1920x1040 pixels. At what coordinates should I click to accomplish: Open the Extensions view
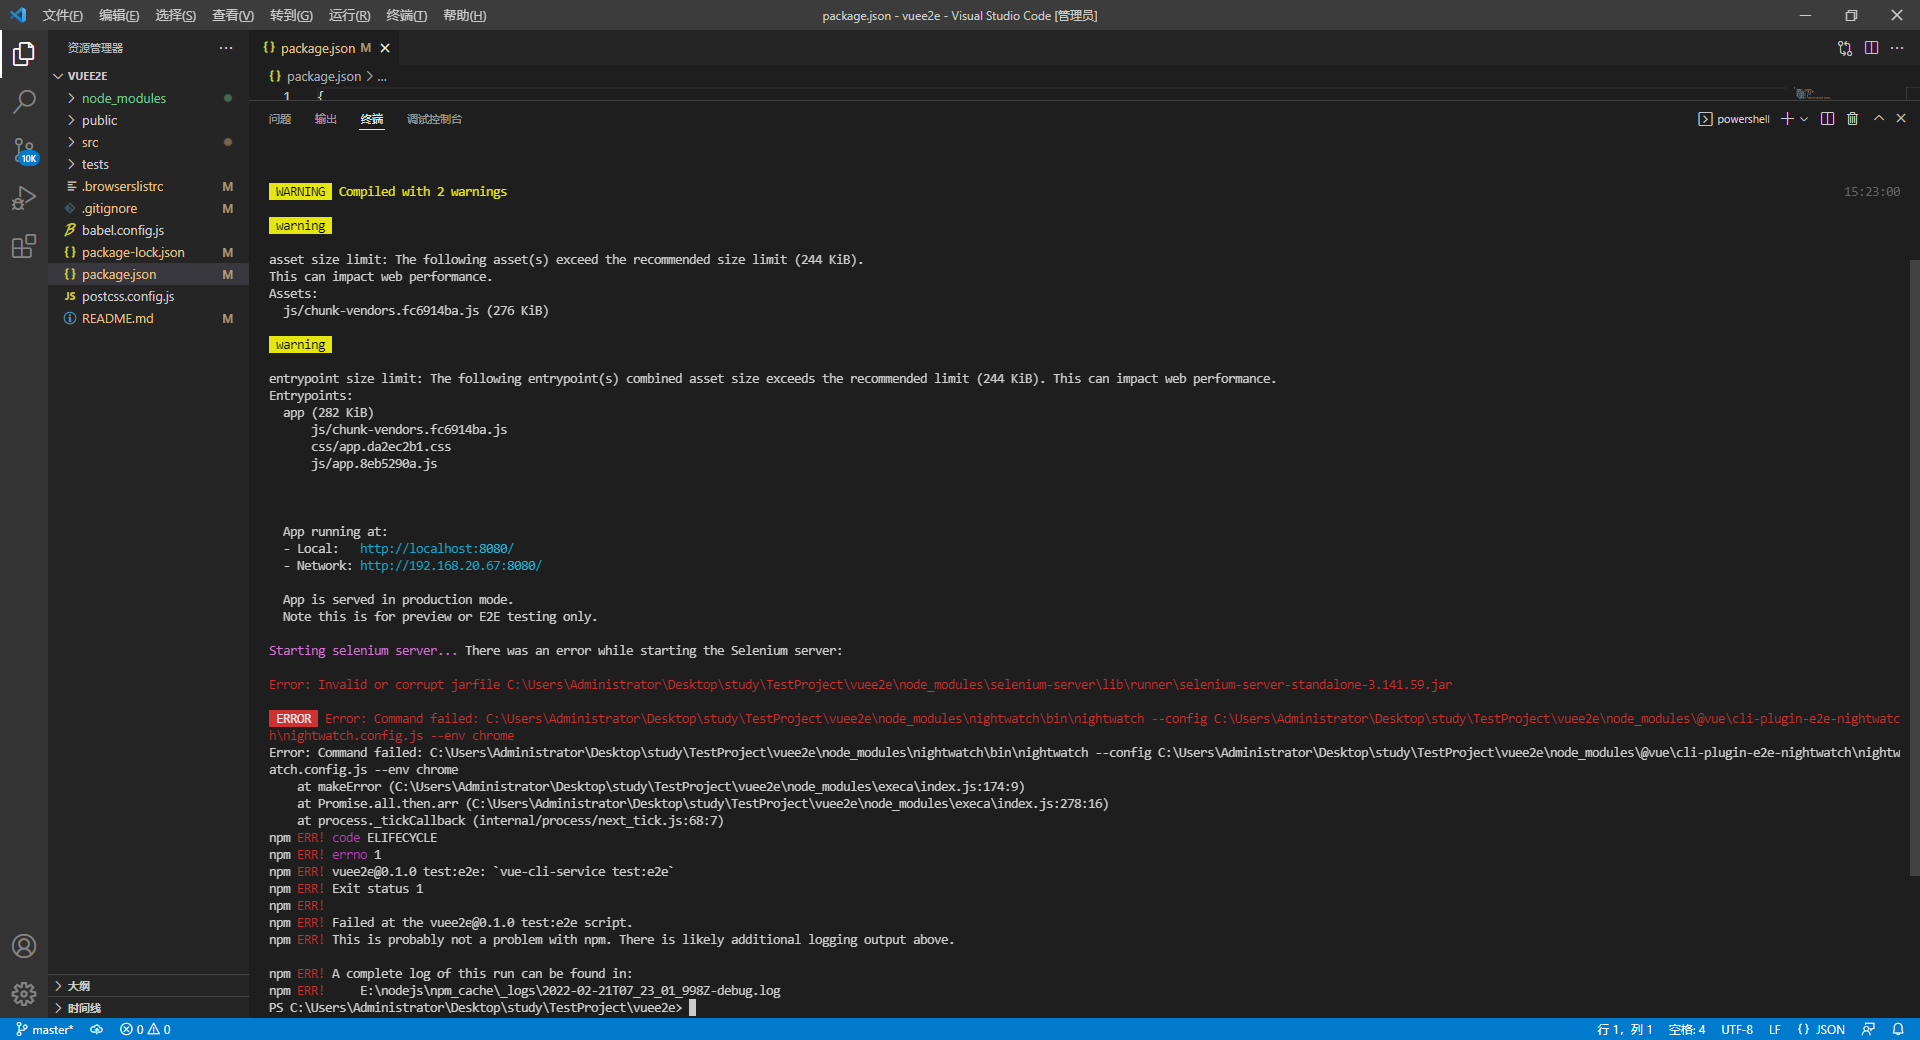[24, 246]
